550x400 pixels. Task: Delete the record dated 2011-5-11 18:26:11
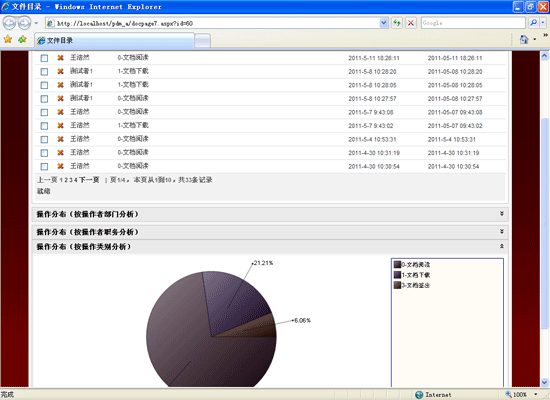pos(61,58)
